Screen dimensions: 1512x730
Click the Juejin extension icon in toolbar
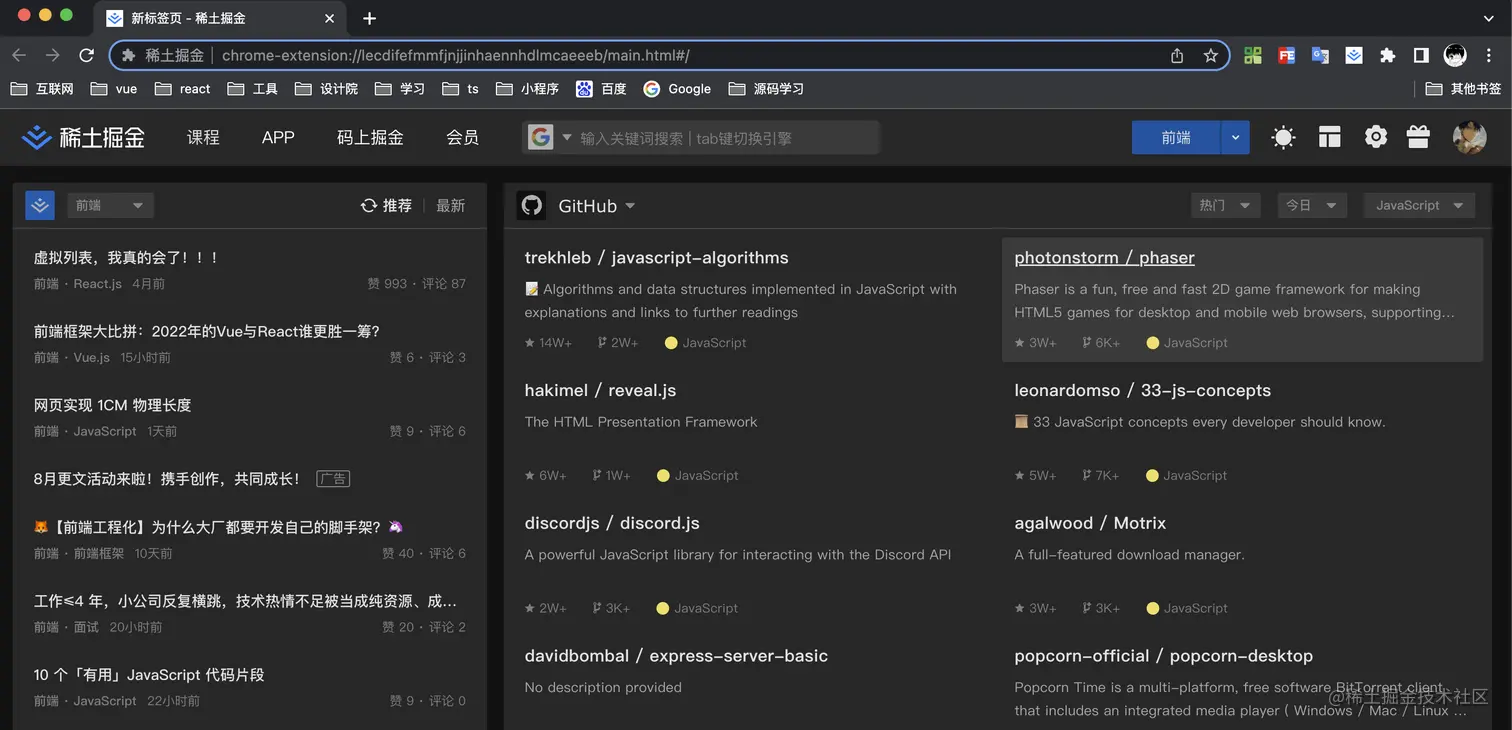[x=1354, y=55]
